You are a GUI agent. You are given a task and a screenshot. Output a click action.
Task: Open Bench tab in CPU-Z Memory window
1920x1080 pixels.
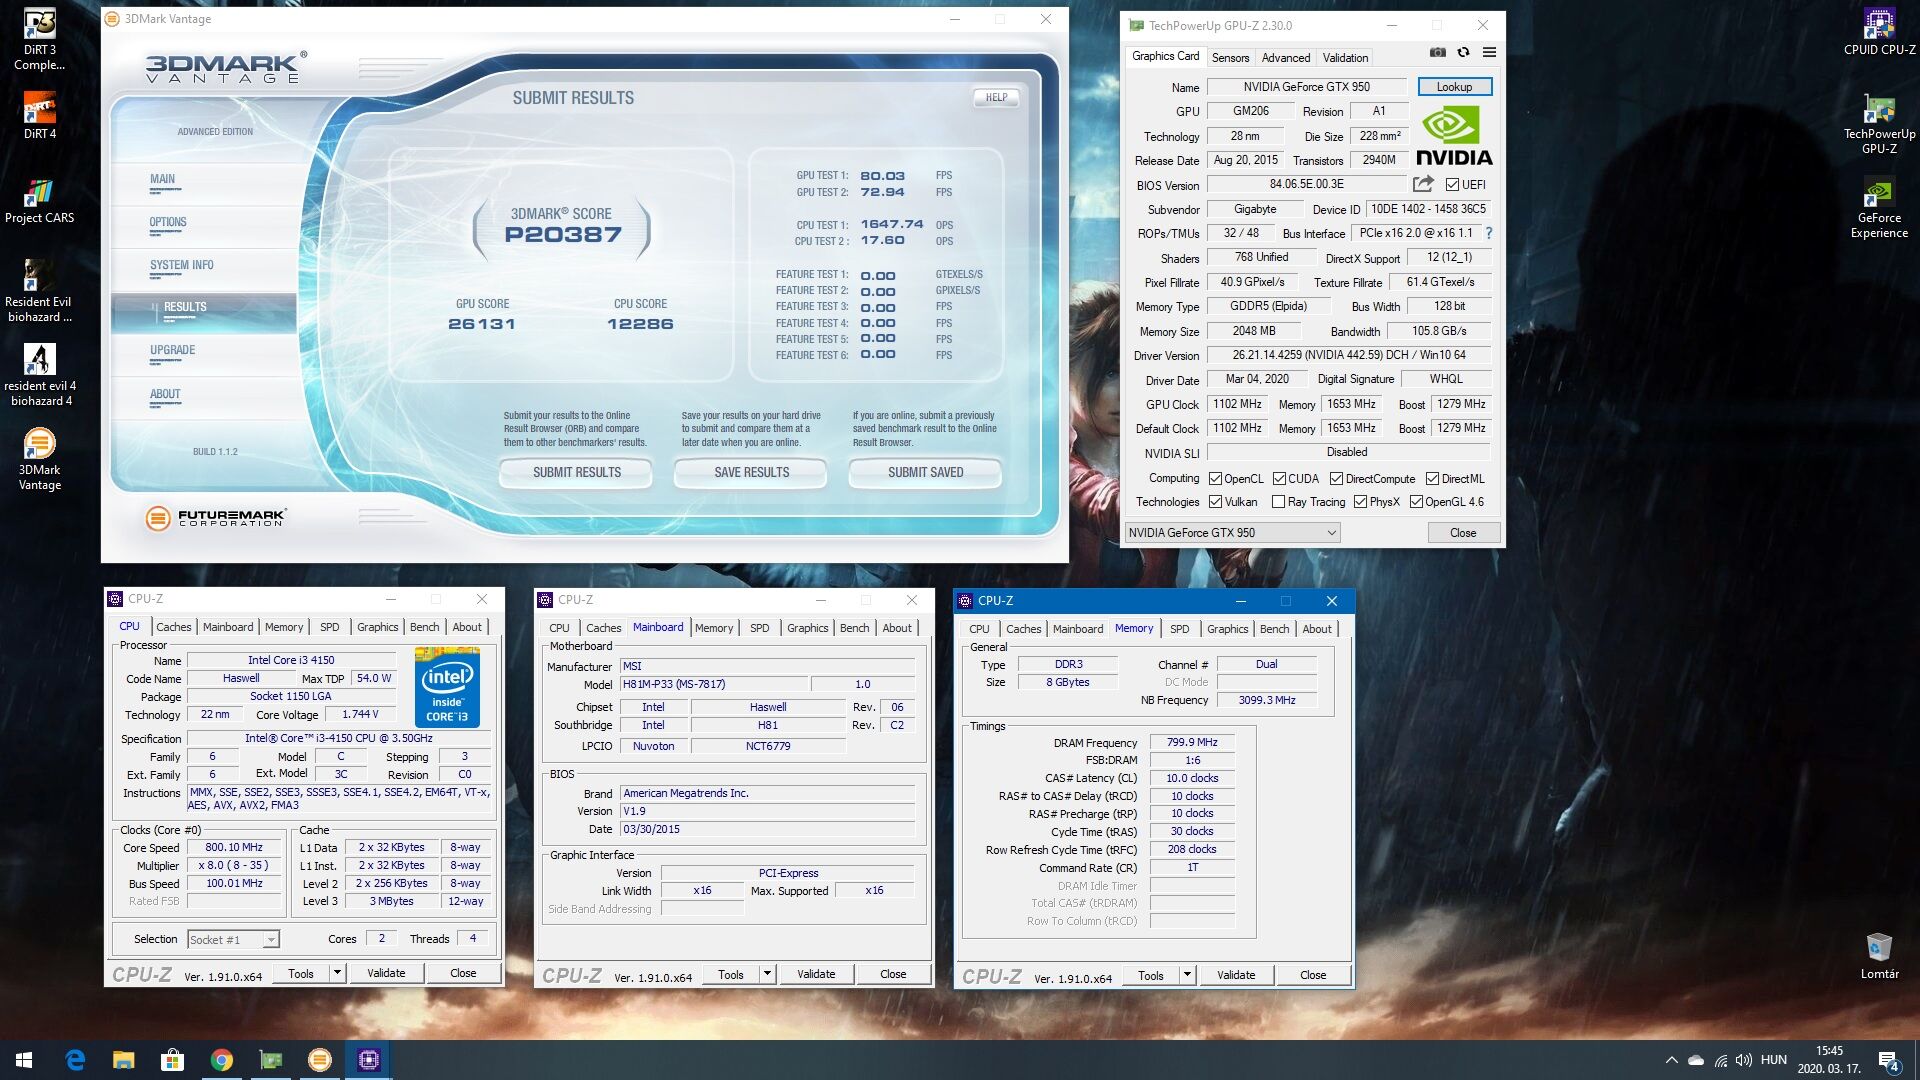(x=1274, y=629)
